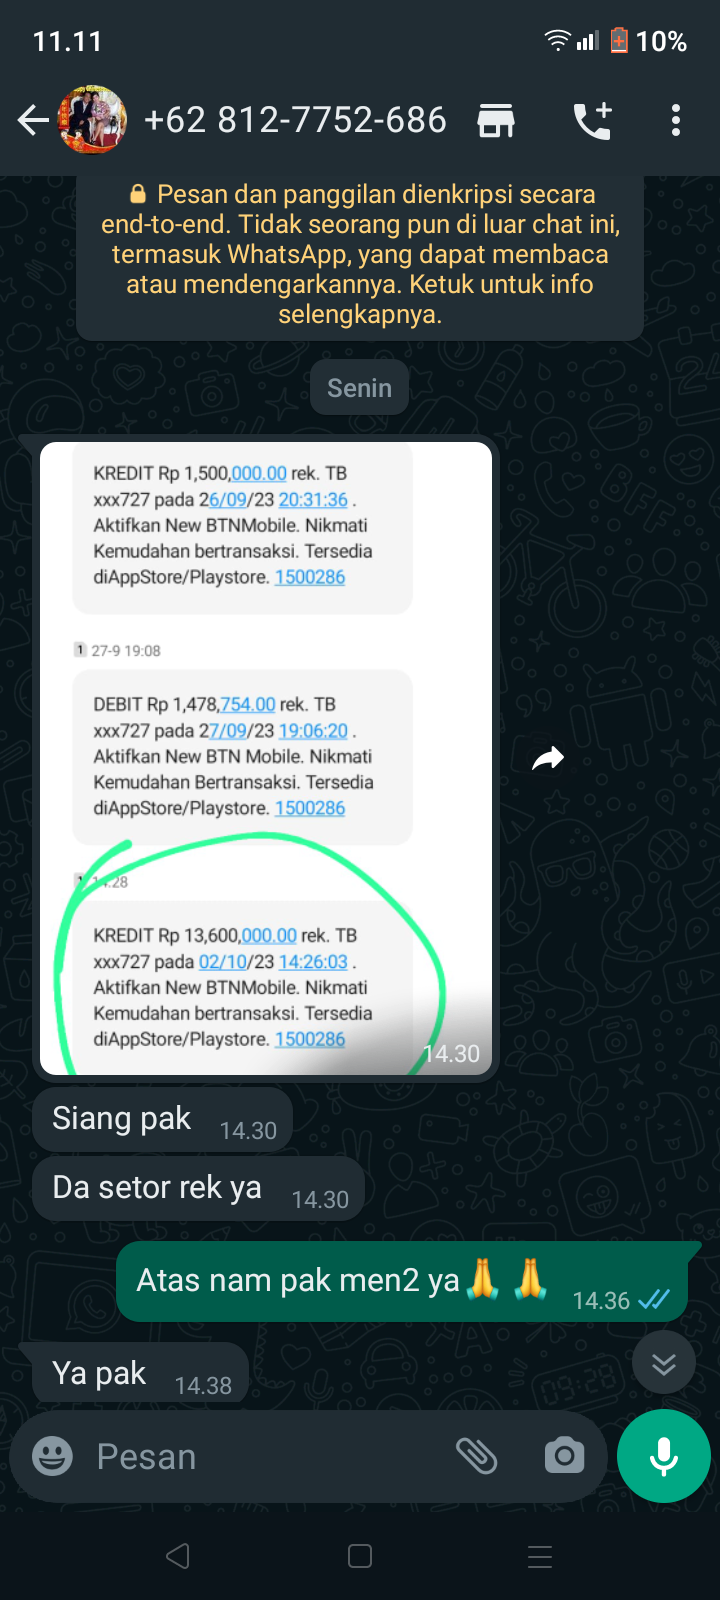
Task: Tap the paperclip attachment icon
Action: click(477, 1456)
